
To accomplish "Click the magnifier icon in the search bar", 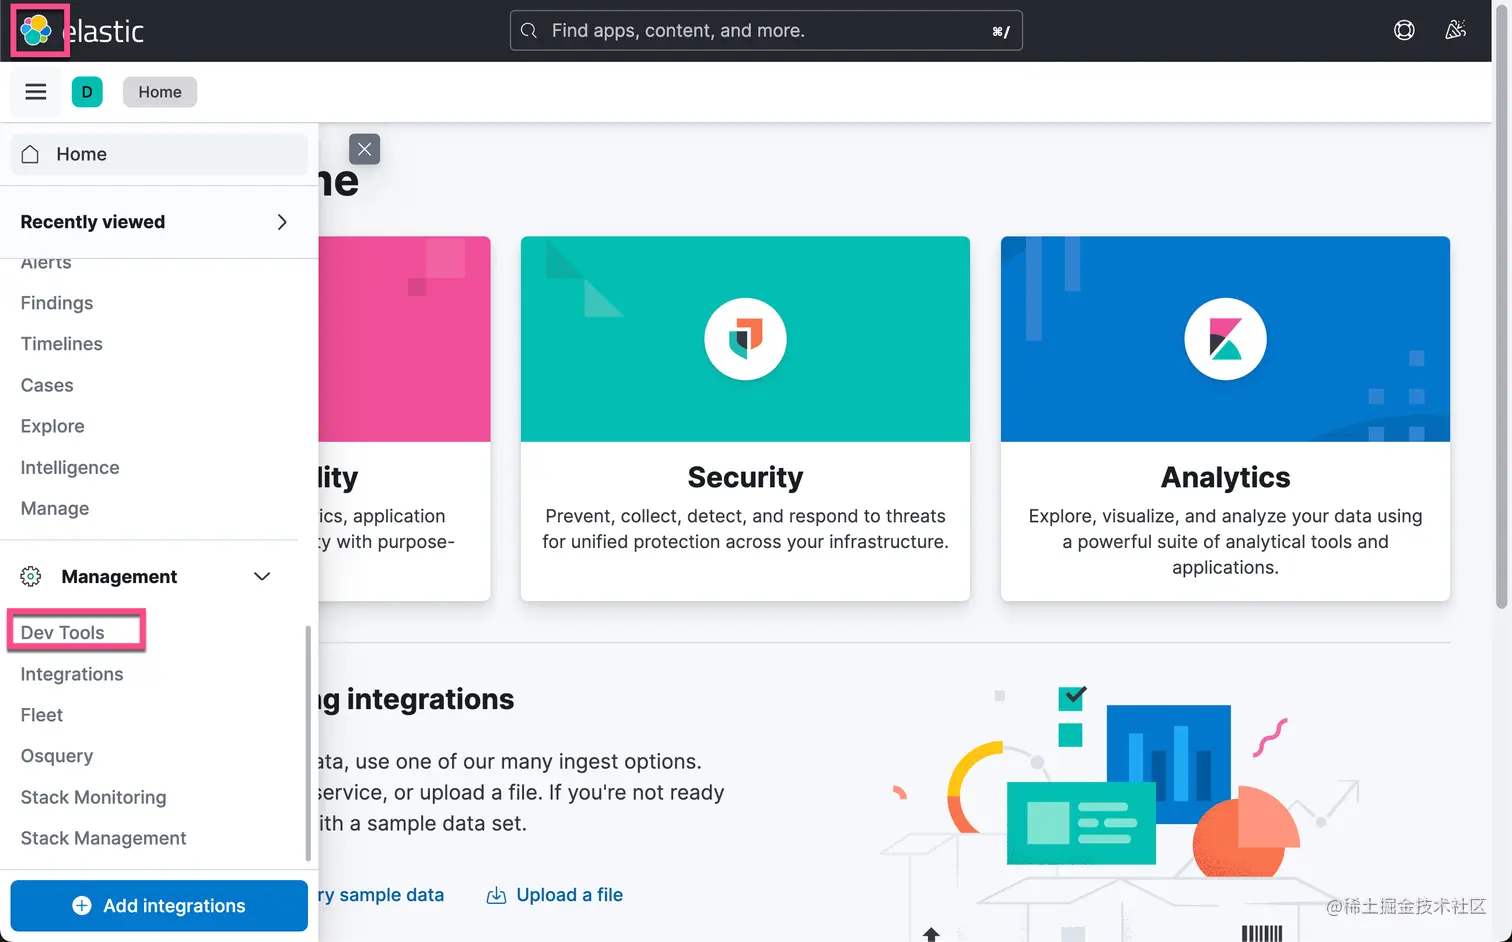I will 529,30.
